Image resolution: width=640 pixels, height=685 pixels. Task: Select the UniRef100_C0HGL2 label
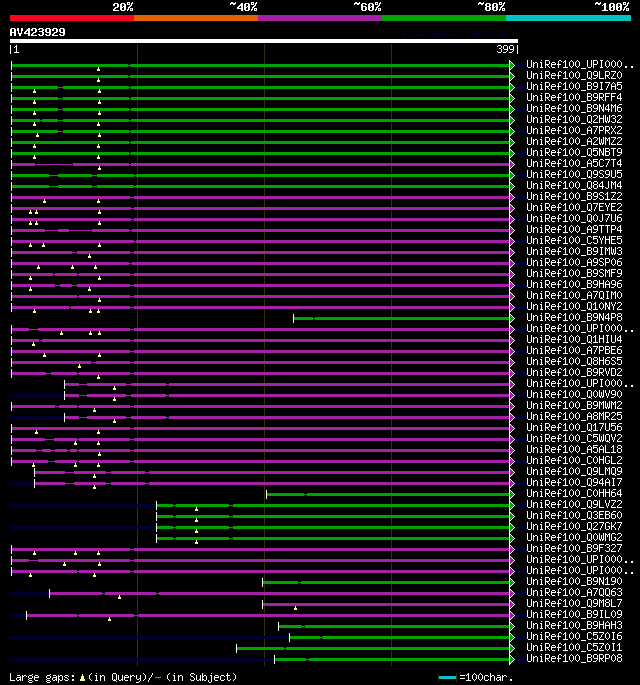click(x=574, y=460)
